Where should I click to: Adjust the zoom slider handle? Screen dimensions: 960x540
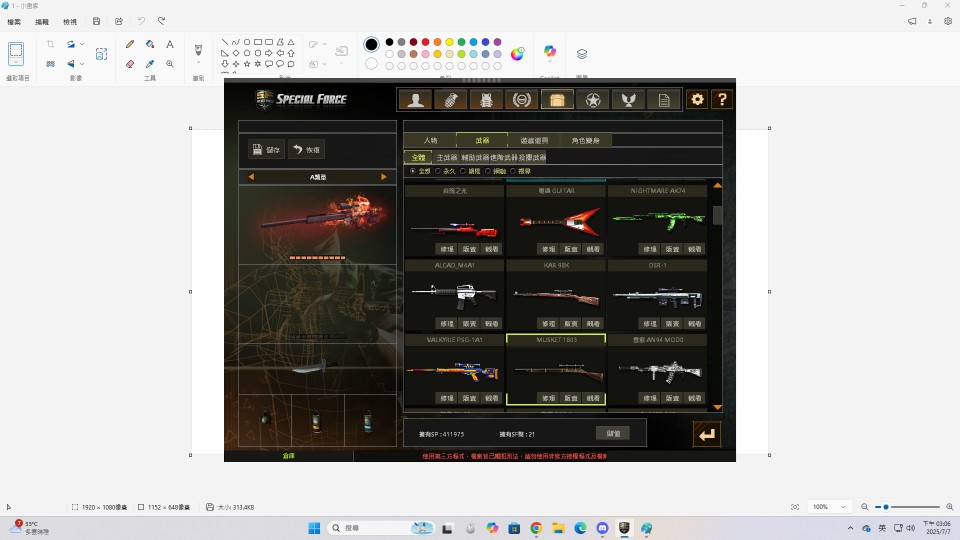pyautogui.click(x=885, y=507)
